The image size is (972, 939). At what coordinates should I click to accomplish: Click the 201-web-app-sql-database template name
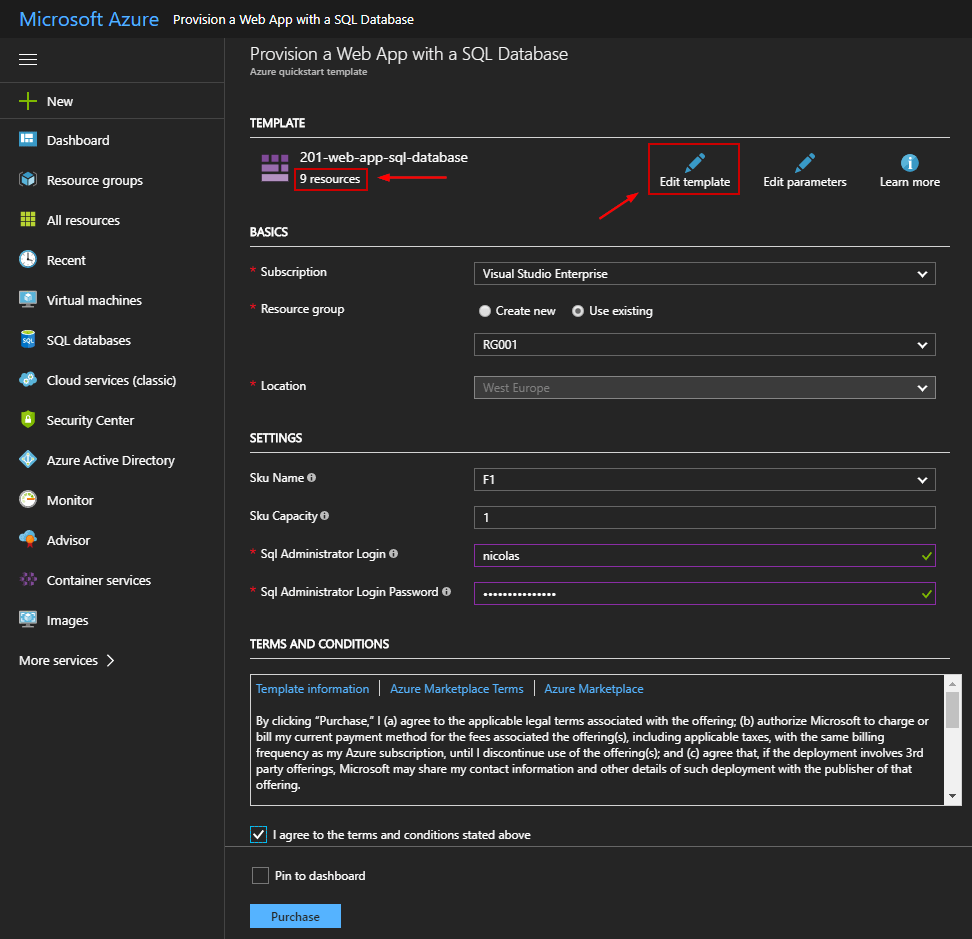(384, 157)
